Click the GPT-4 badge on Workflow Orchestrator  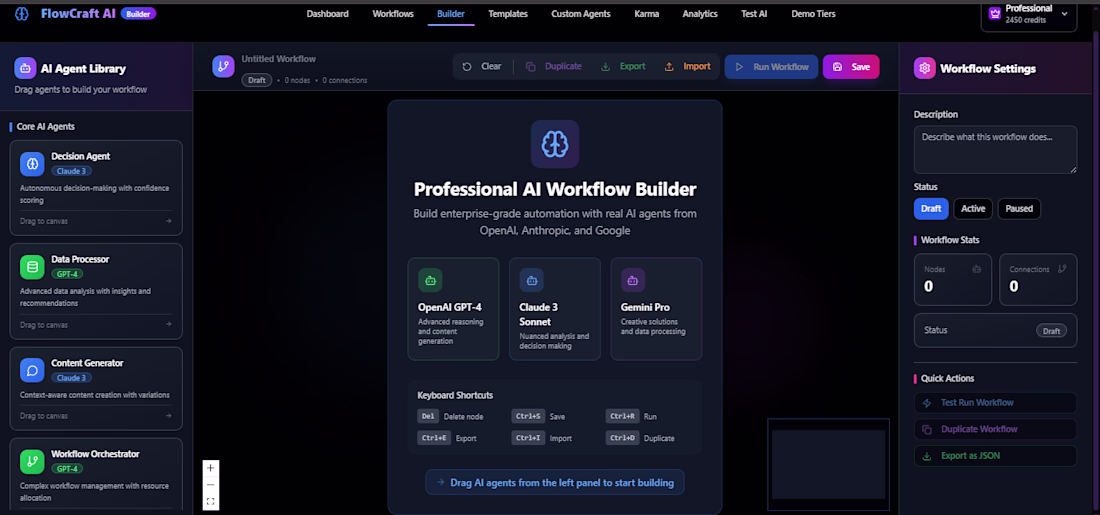[67, 469]
